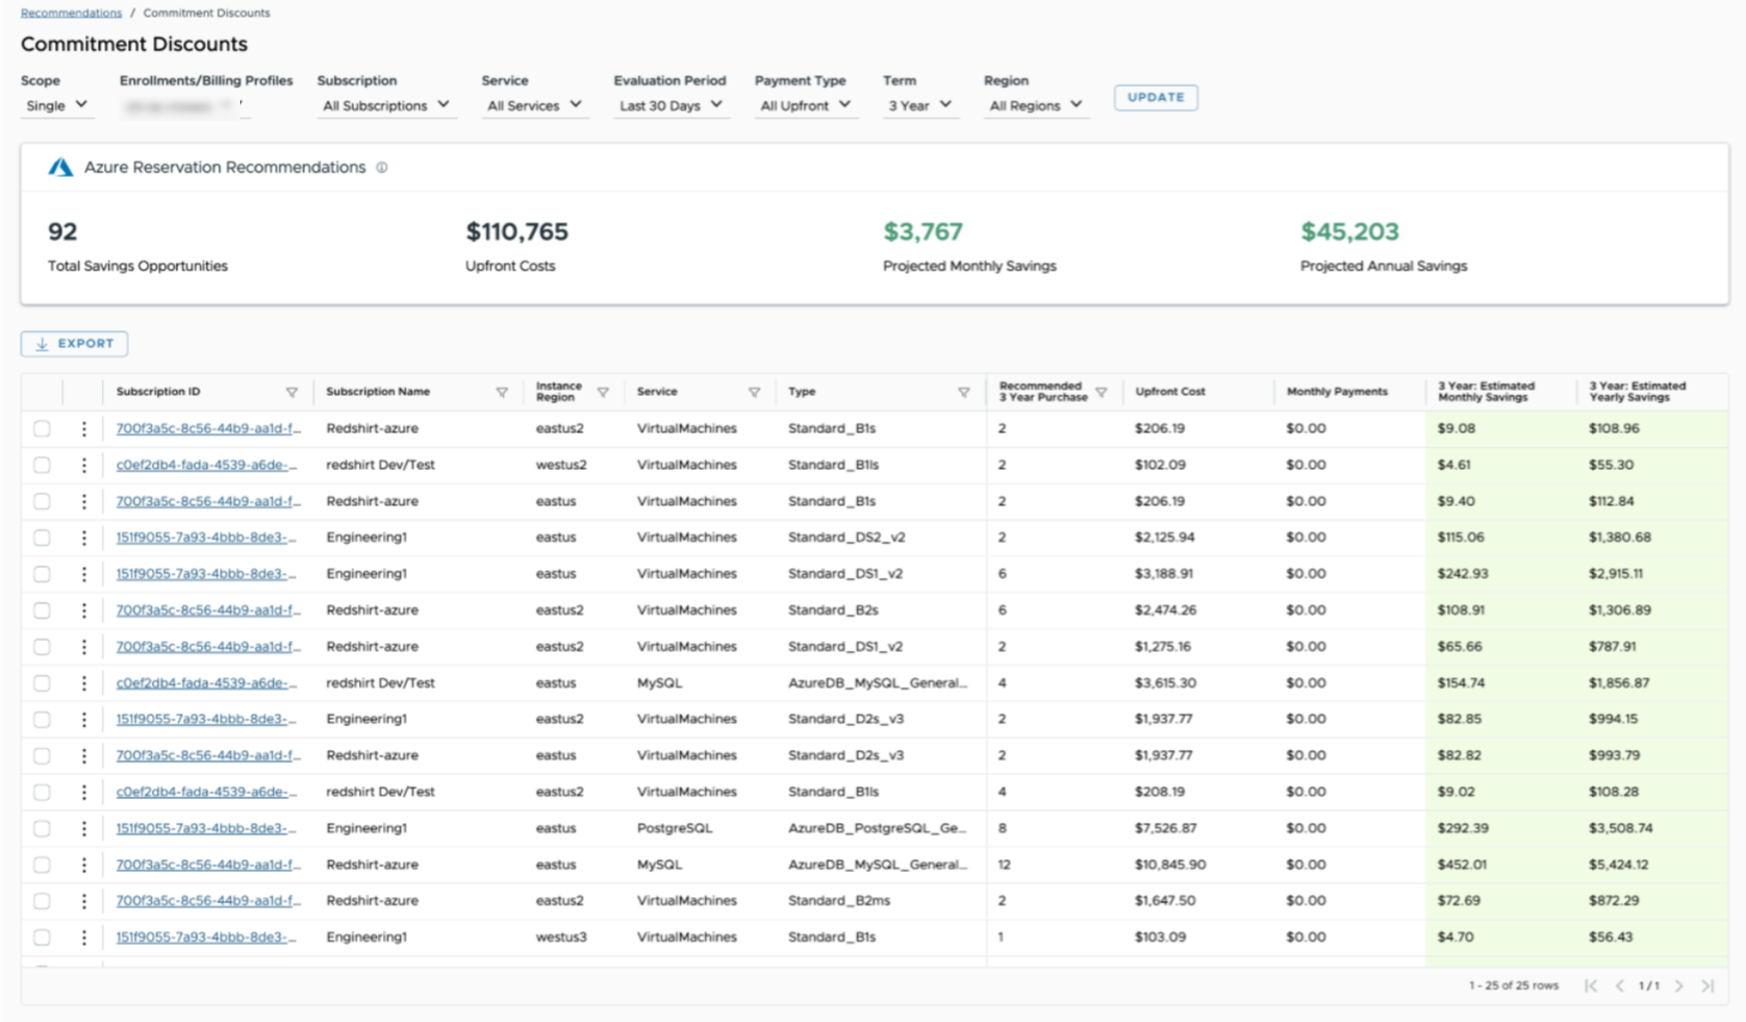Open row actions for Standard_B1s $206.19 eastus2 row
The image size is (1746, 1022).
[84, 428]
